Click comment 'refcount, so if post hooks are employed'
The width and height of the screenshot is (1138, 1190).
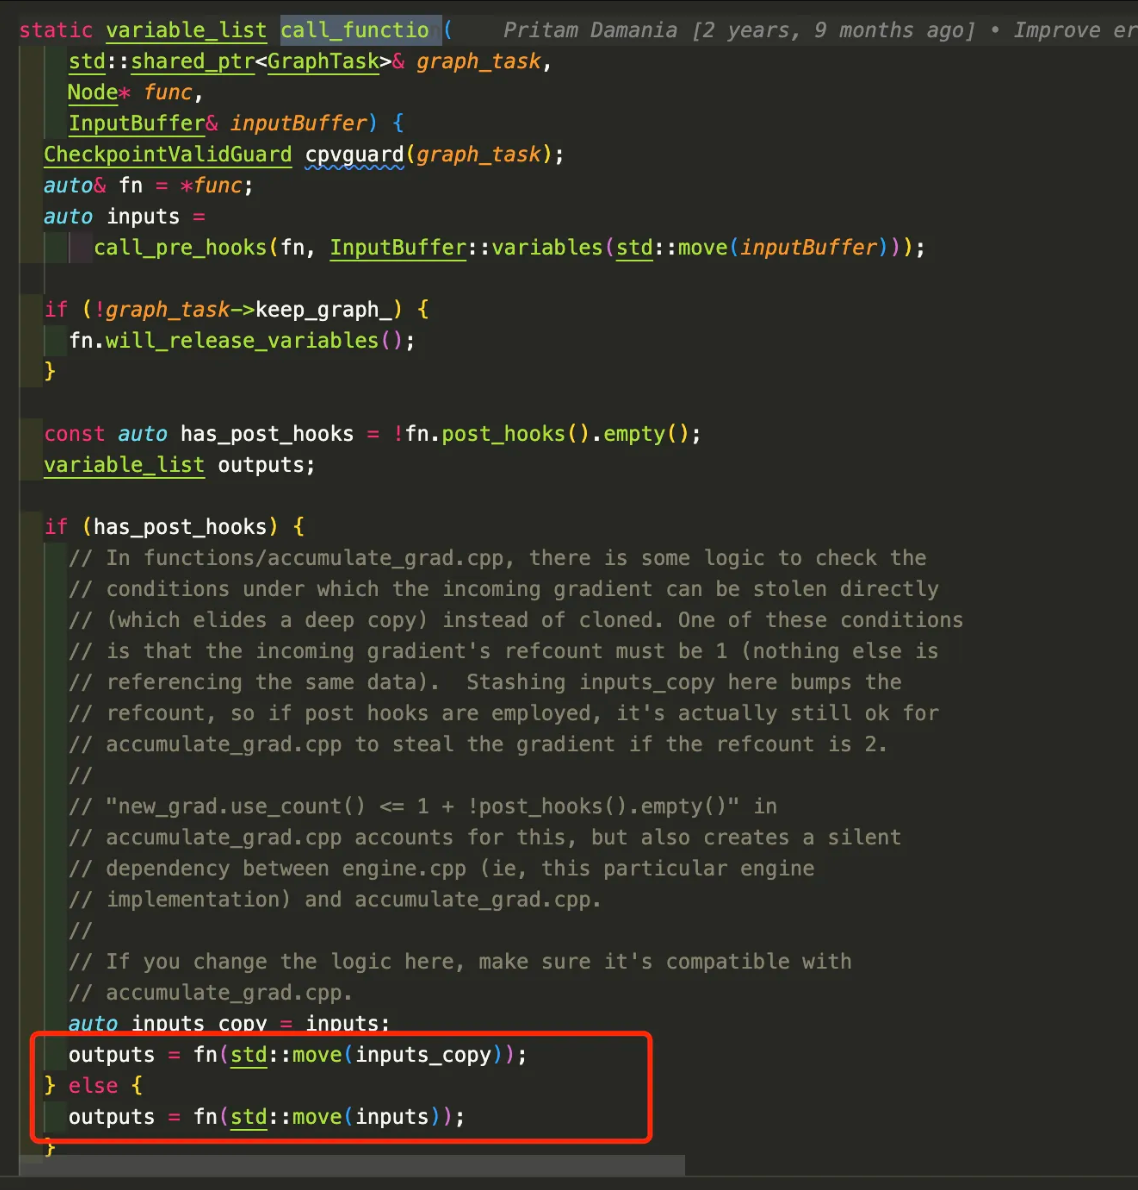click(x=503, y=714)
